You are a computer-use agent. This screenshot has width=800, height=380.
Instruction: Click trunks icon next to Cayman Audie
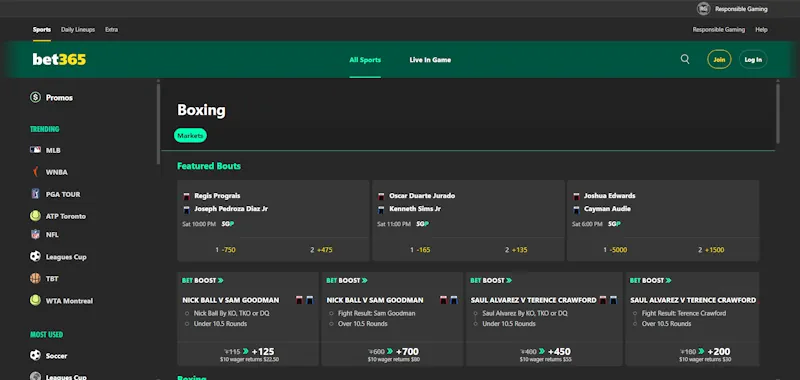click(576, 209)
